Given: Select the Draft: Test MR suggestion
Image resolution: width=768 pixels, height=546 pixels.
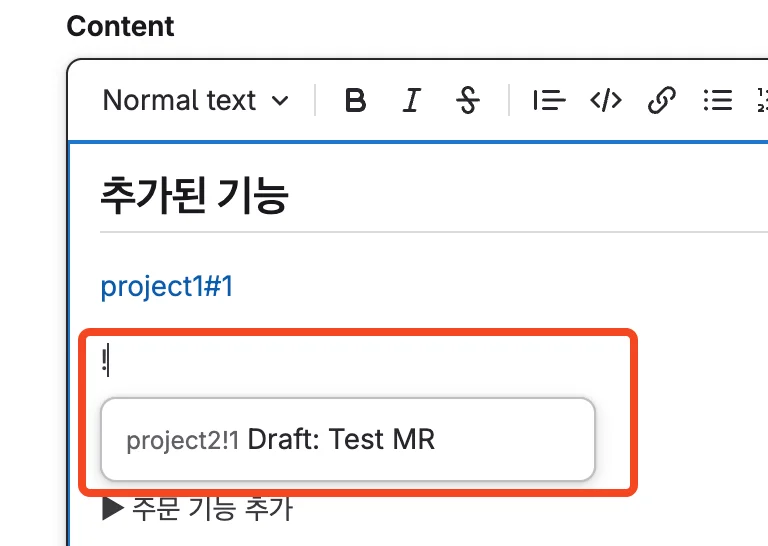Looking at the screenshot, I should pyautogui.click(x=341, y=439).
